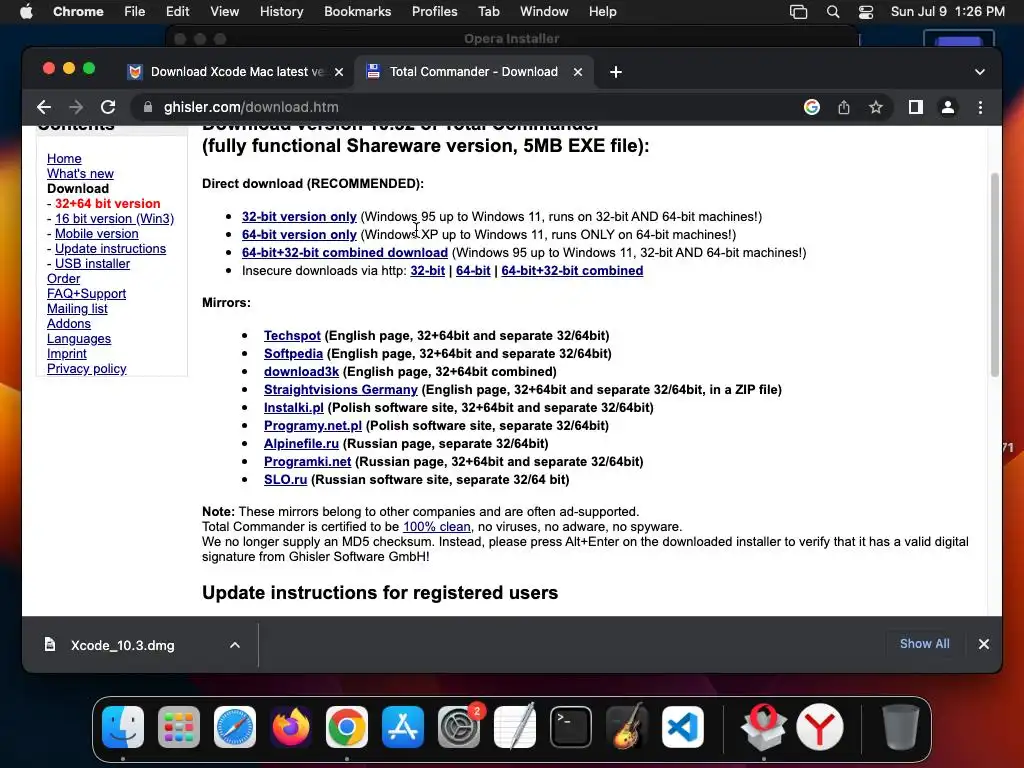
Task: Click the address bar URL
Action: point(251,107)
